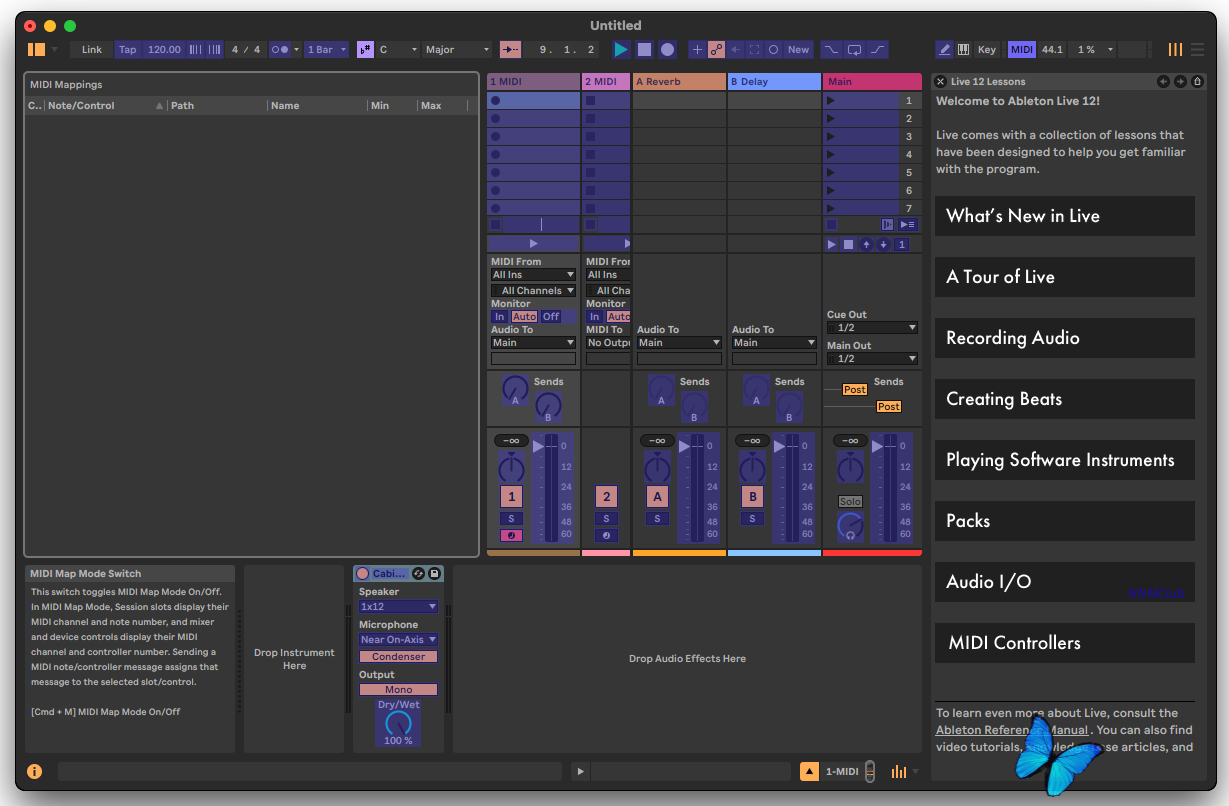
Task: Toggle the Draw Mode pencil icon
Action: pos(944,49)
